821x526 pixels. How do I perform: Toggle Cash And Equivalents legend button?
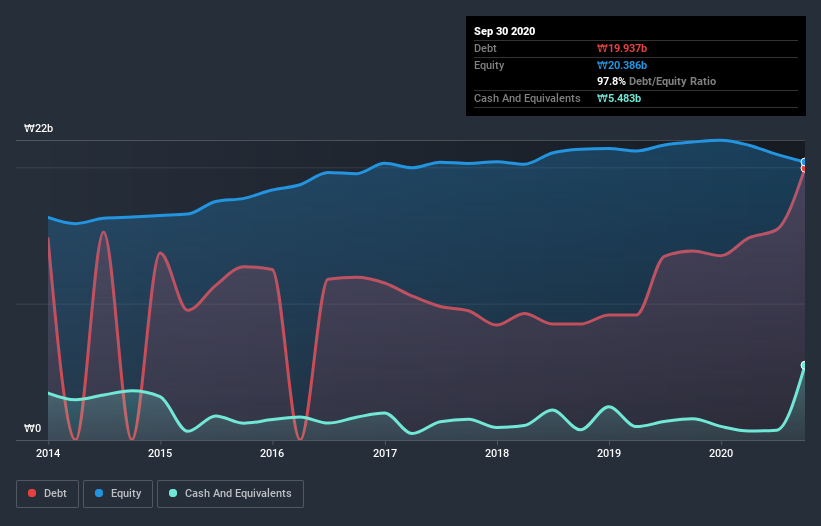230,494
